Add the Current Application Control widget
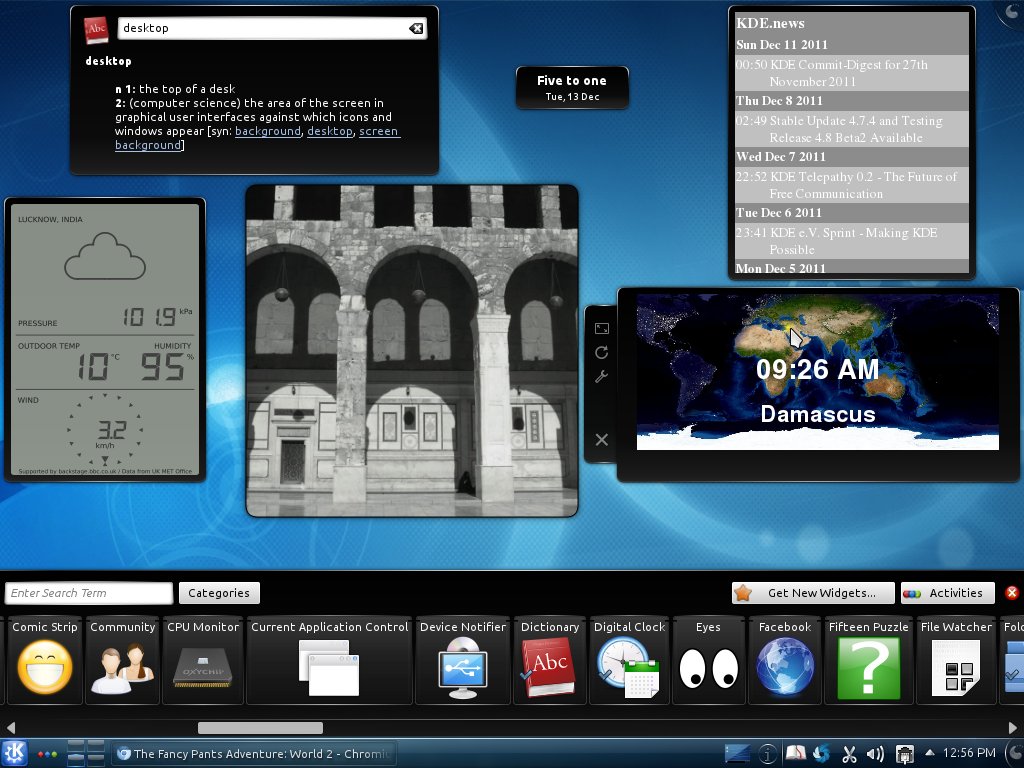 [x=329, y=660]
